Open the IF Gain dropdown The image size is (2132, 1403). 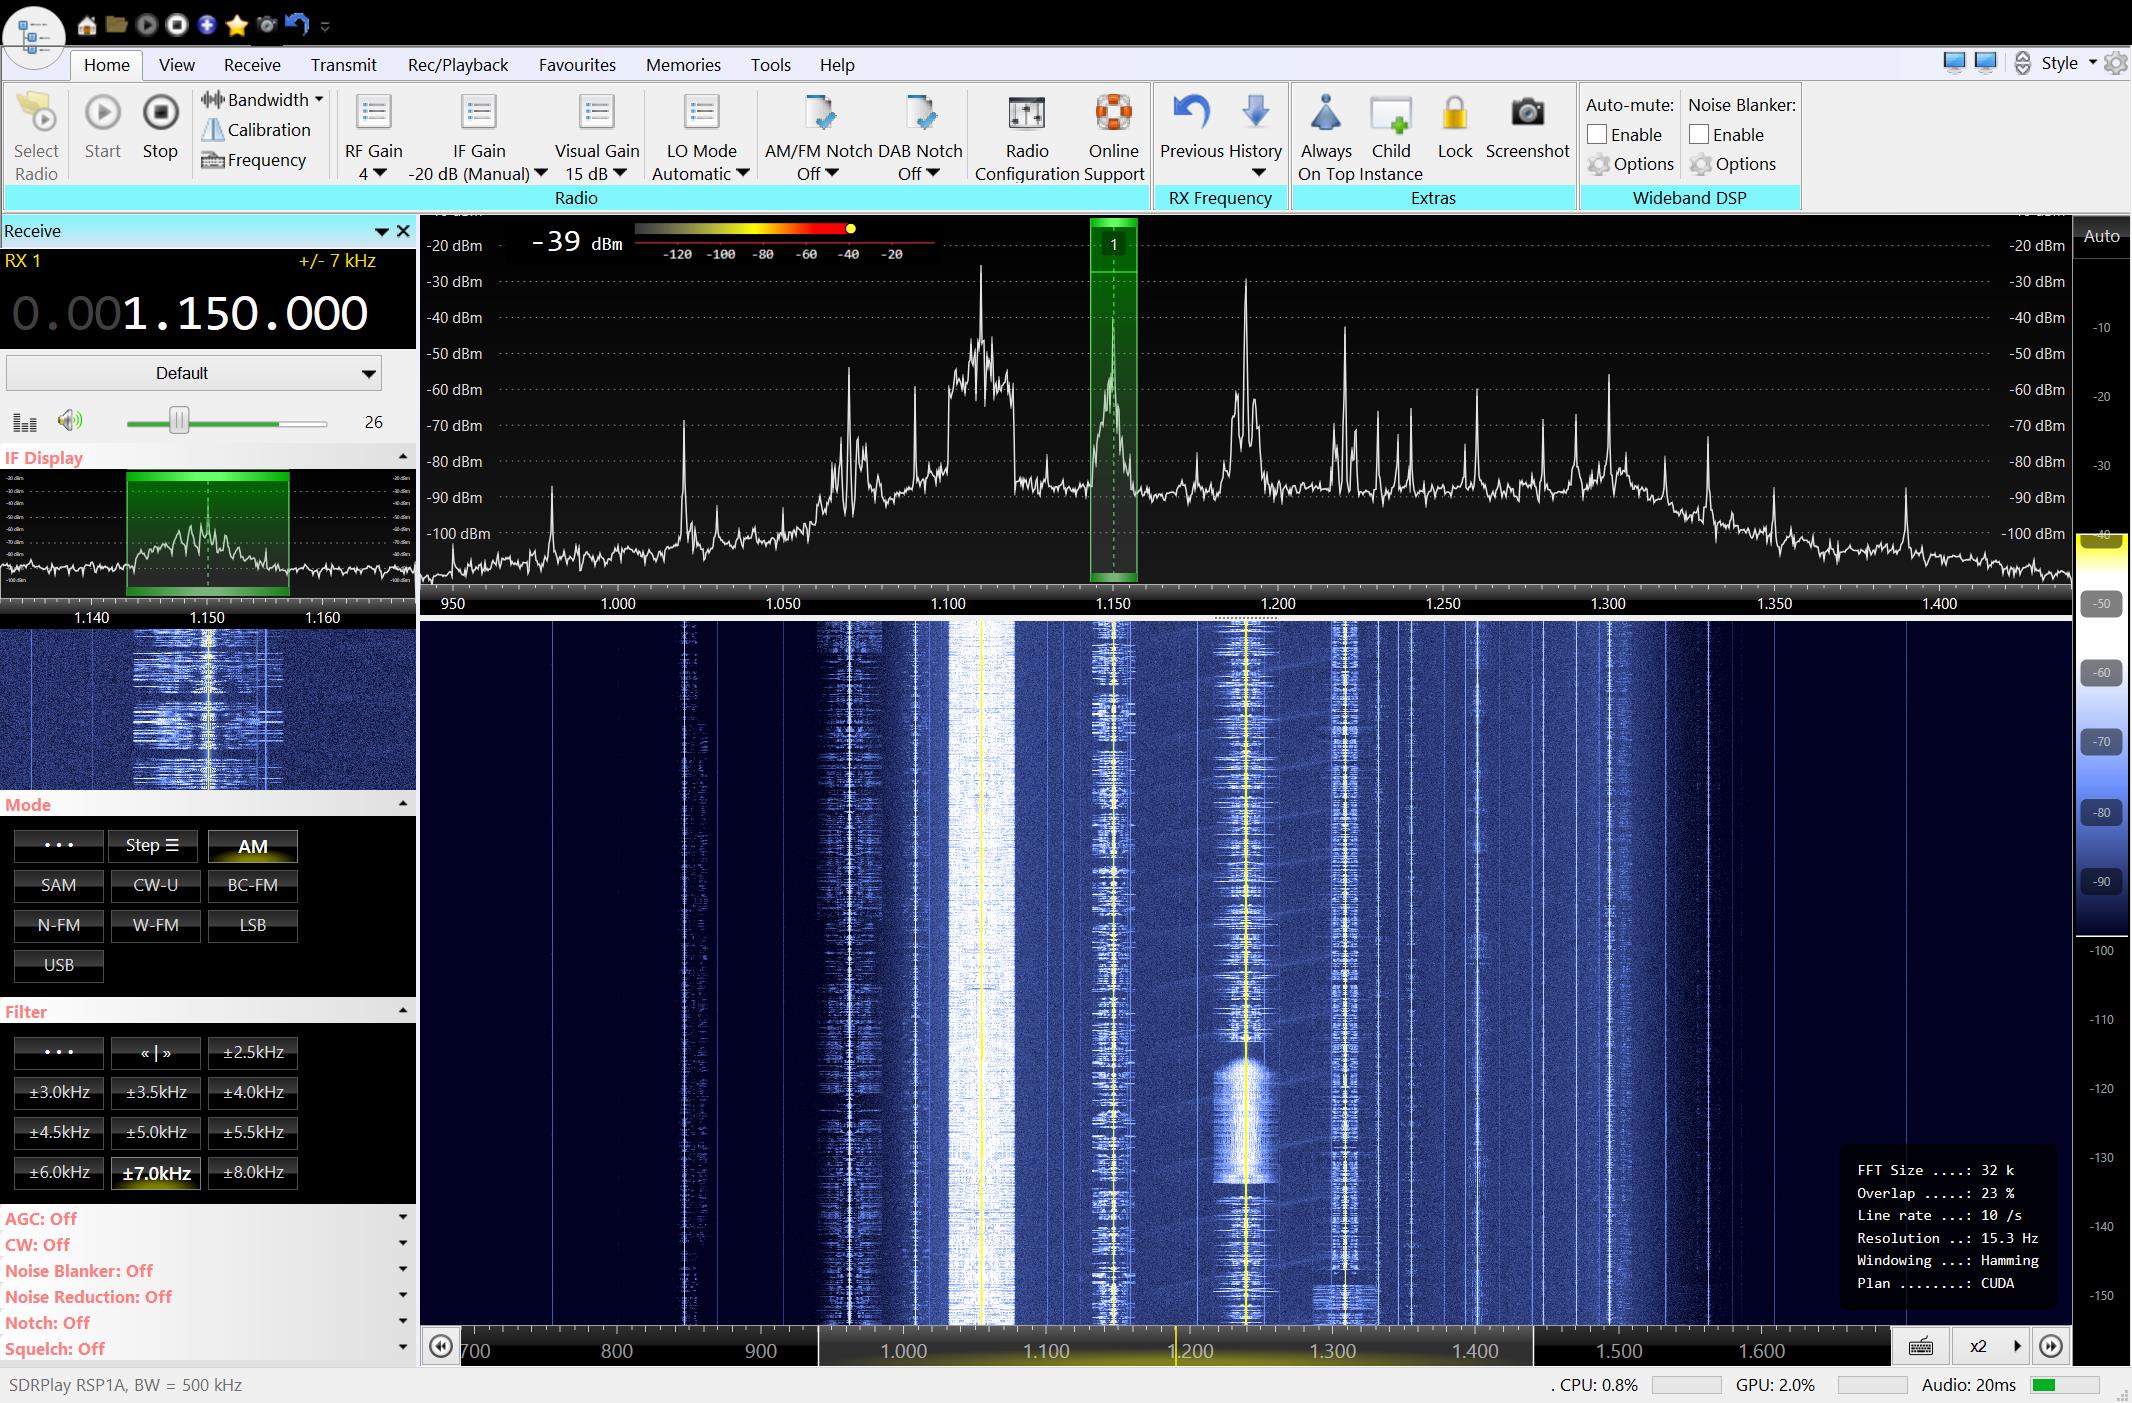[x=541, y=173]
